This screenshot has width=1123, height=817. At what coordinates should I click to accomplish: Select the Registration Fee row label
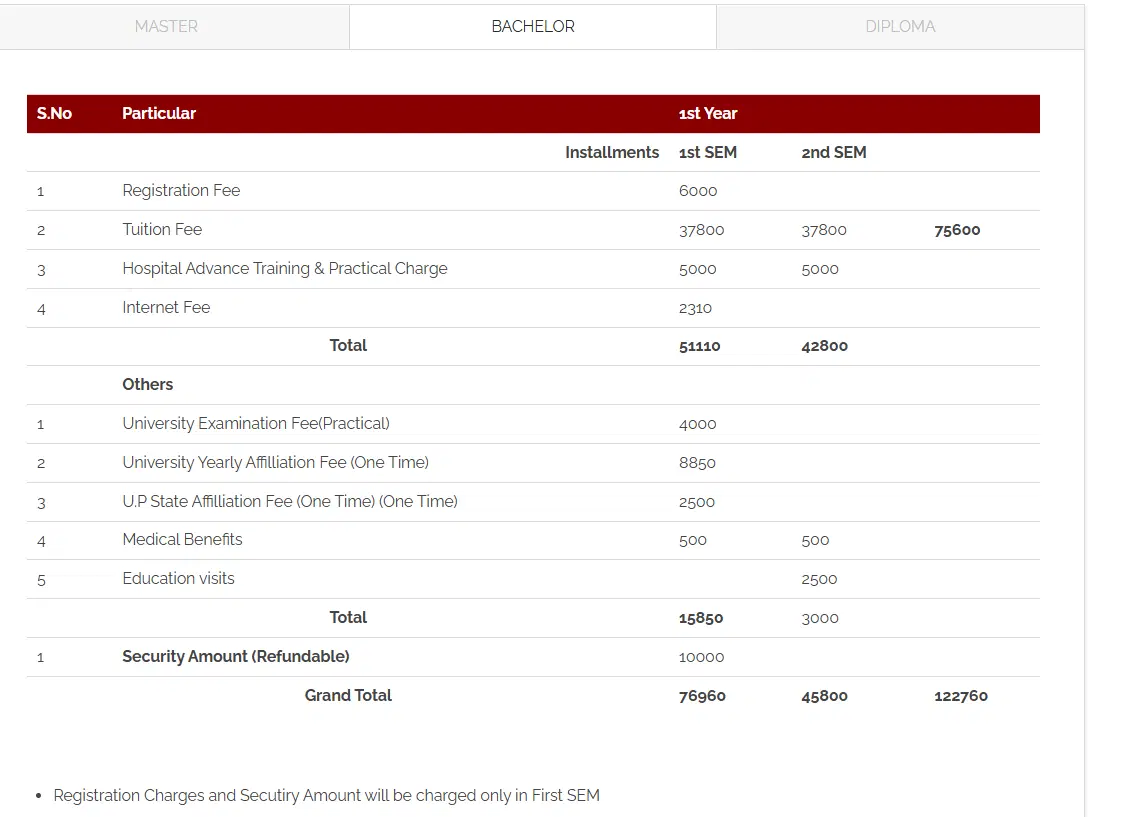pyautogui.click(x=181, y=191)
